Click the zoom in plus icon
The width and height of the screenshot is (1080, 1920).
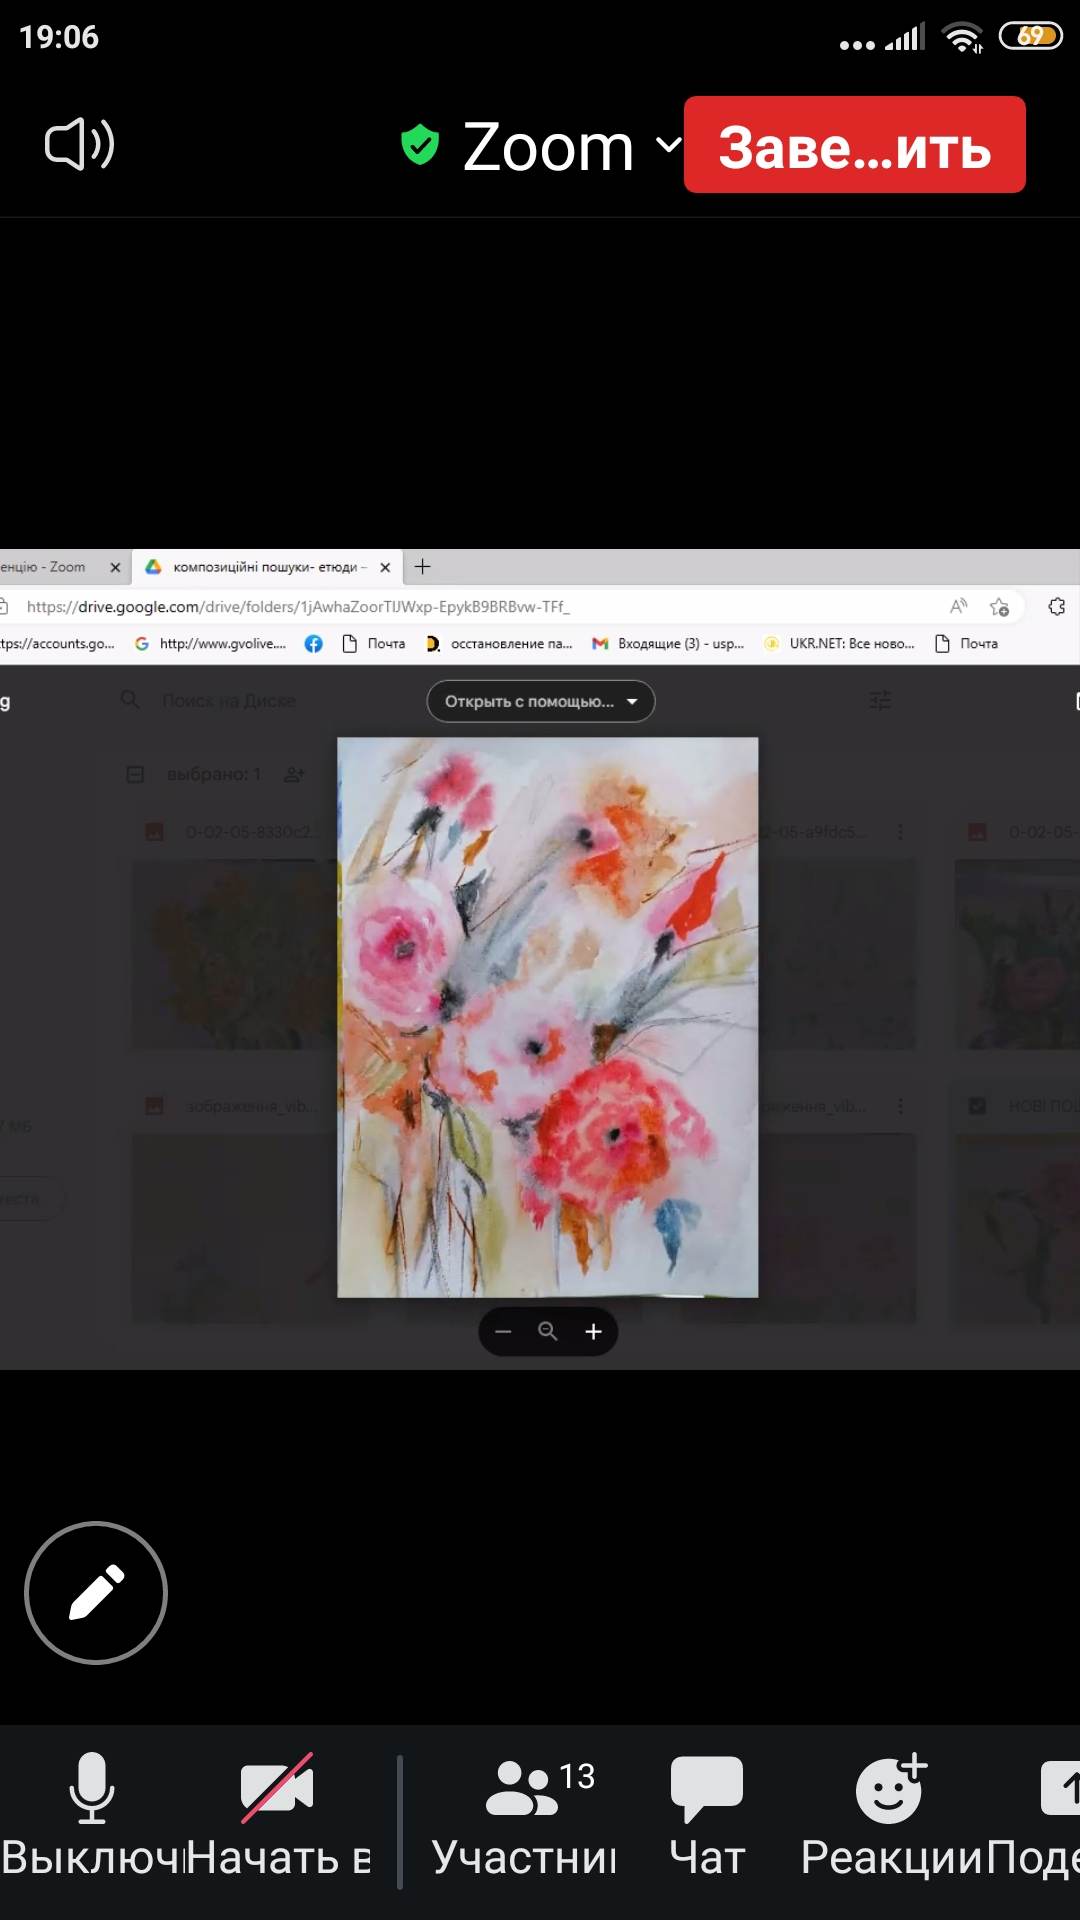point(593,1331)
